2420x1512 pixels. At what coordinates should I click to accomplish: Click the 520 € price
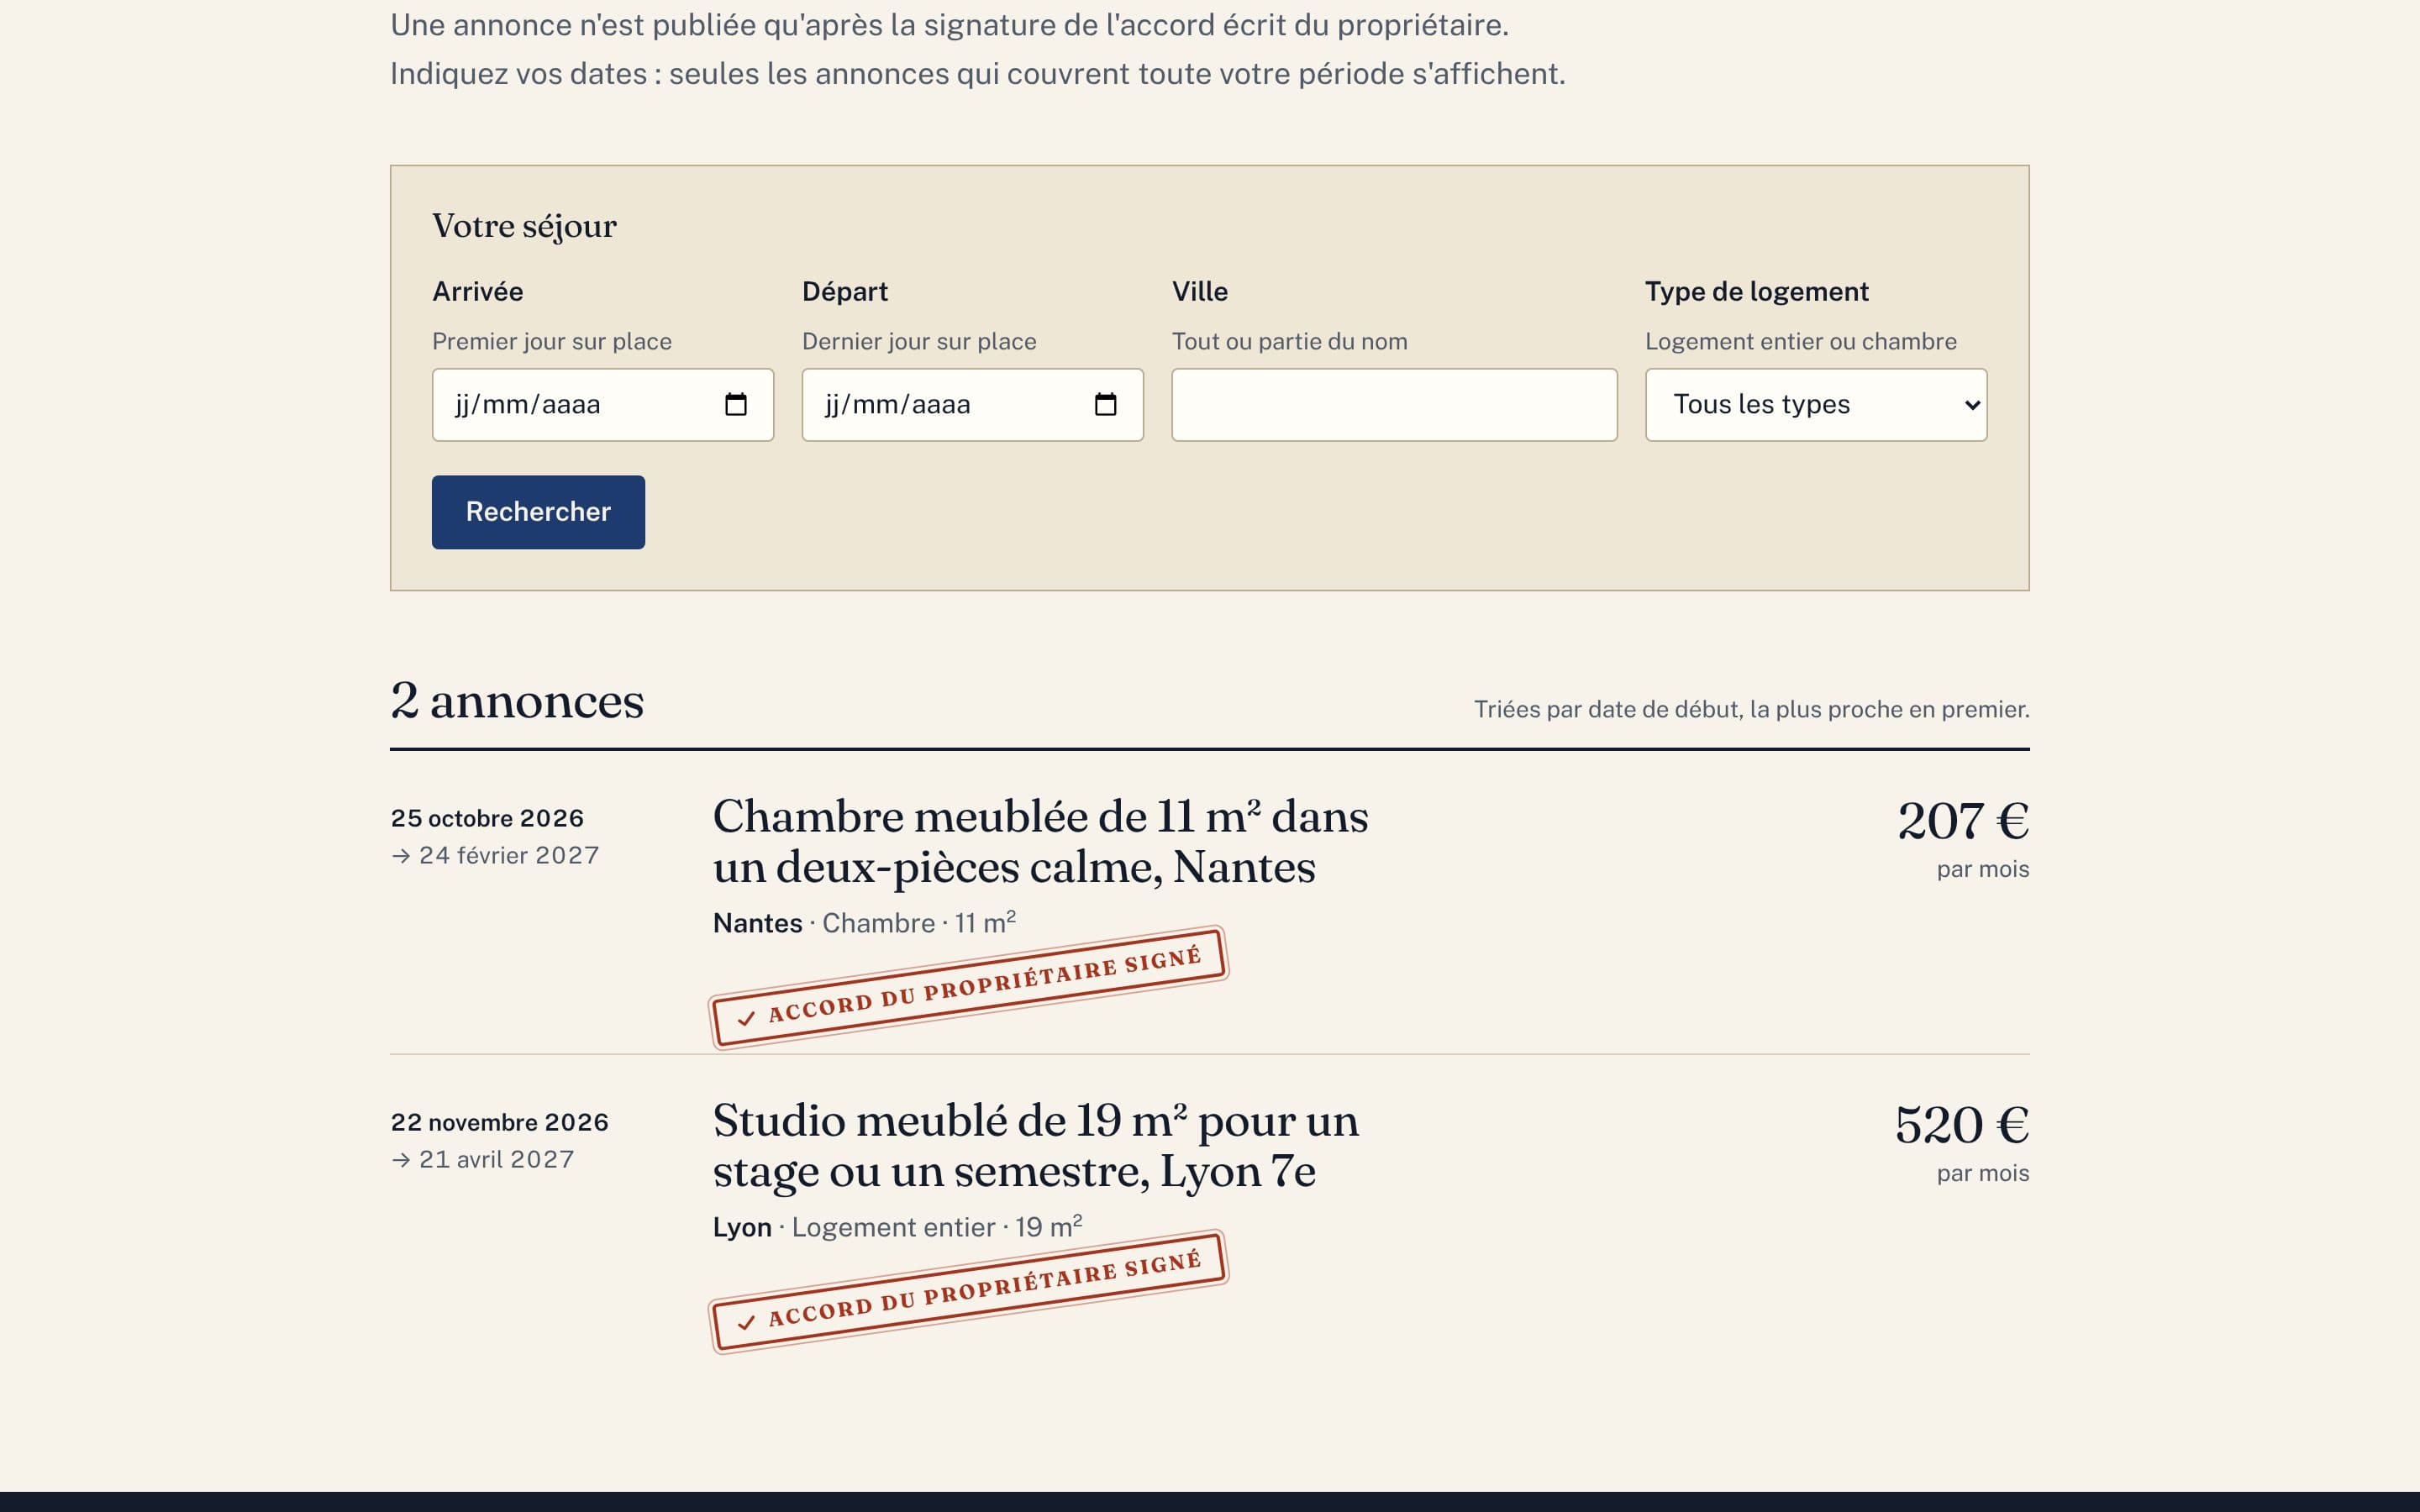1962,1124
